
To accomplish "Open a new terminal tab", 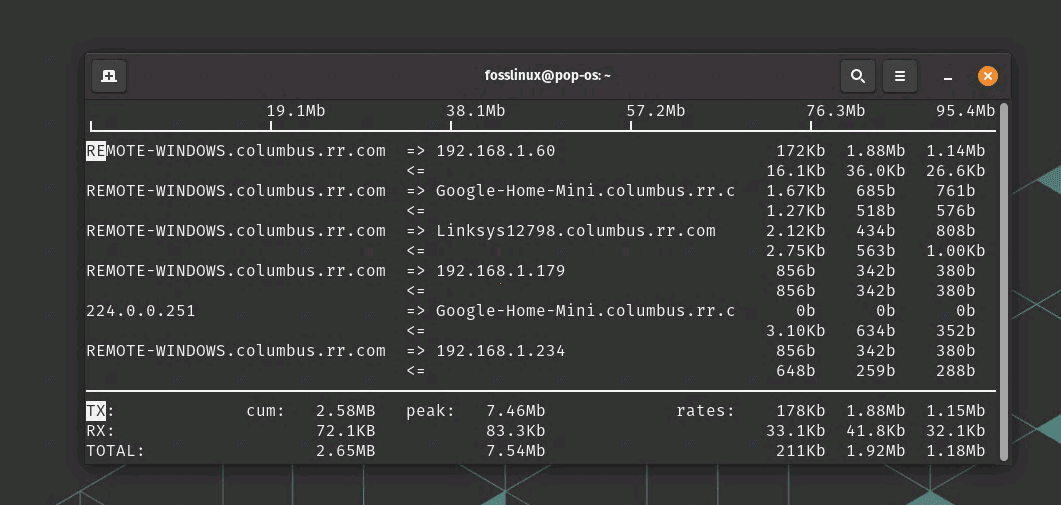I will 109,76.
